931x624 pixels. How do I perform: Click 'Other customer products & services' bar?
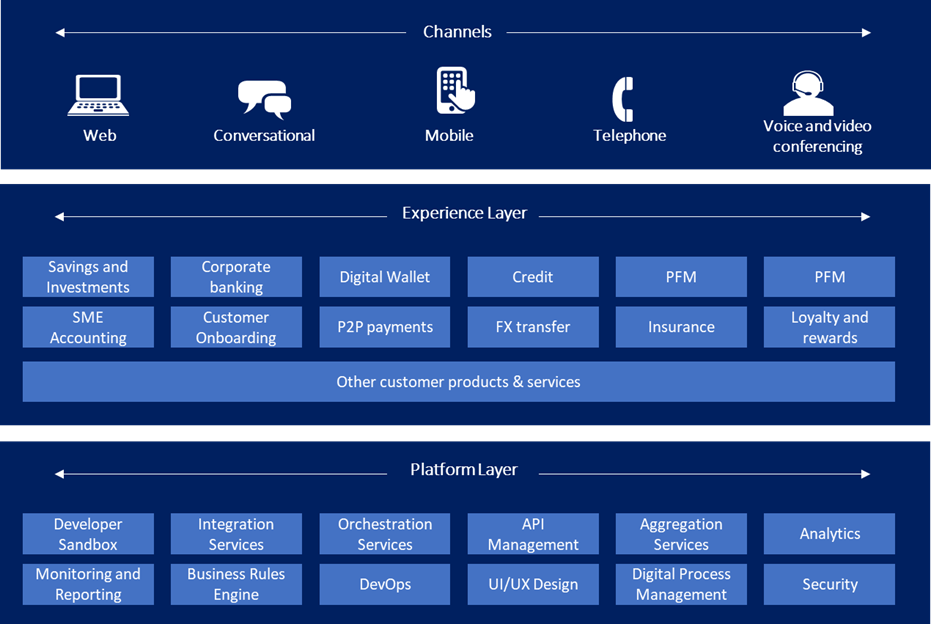[x=458, y=382]
